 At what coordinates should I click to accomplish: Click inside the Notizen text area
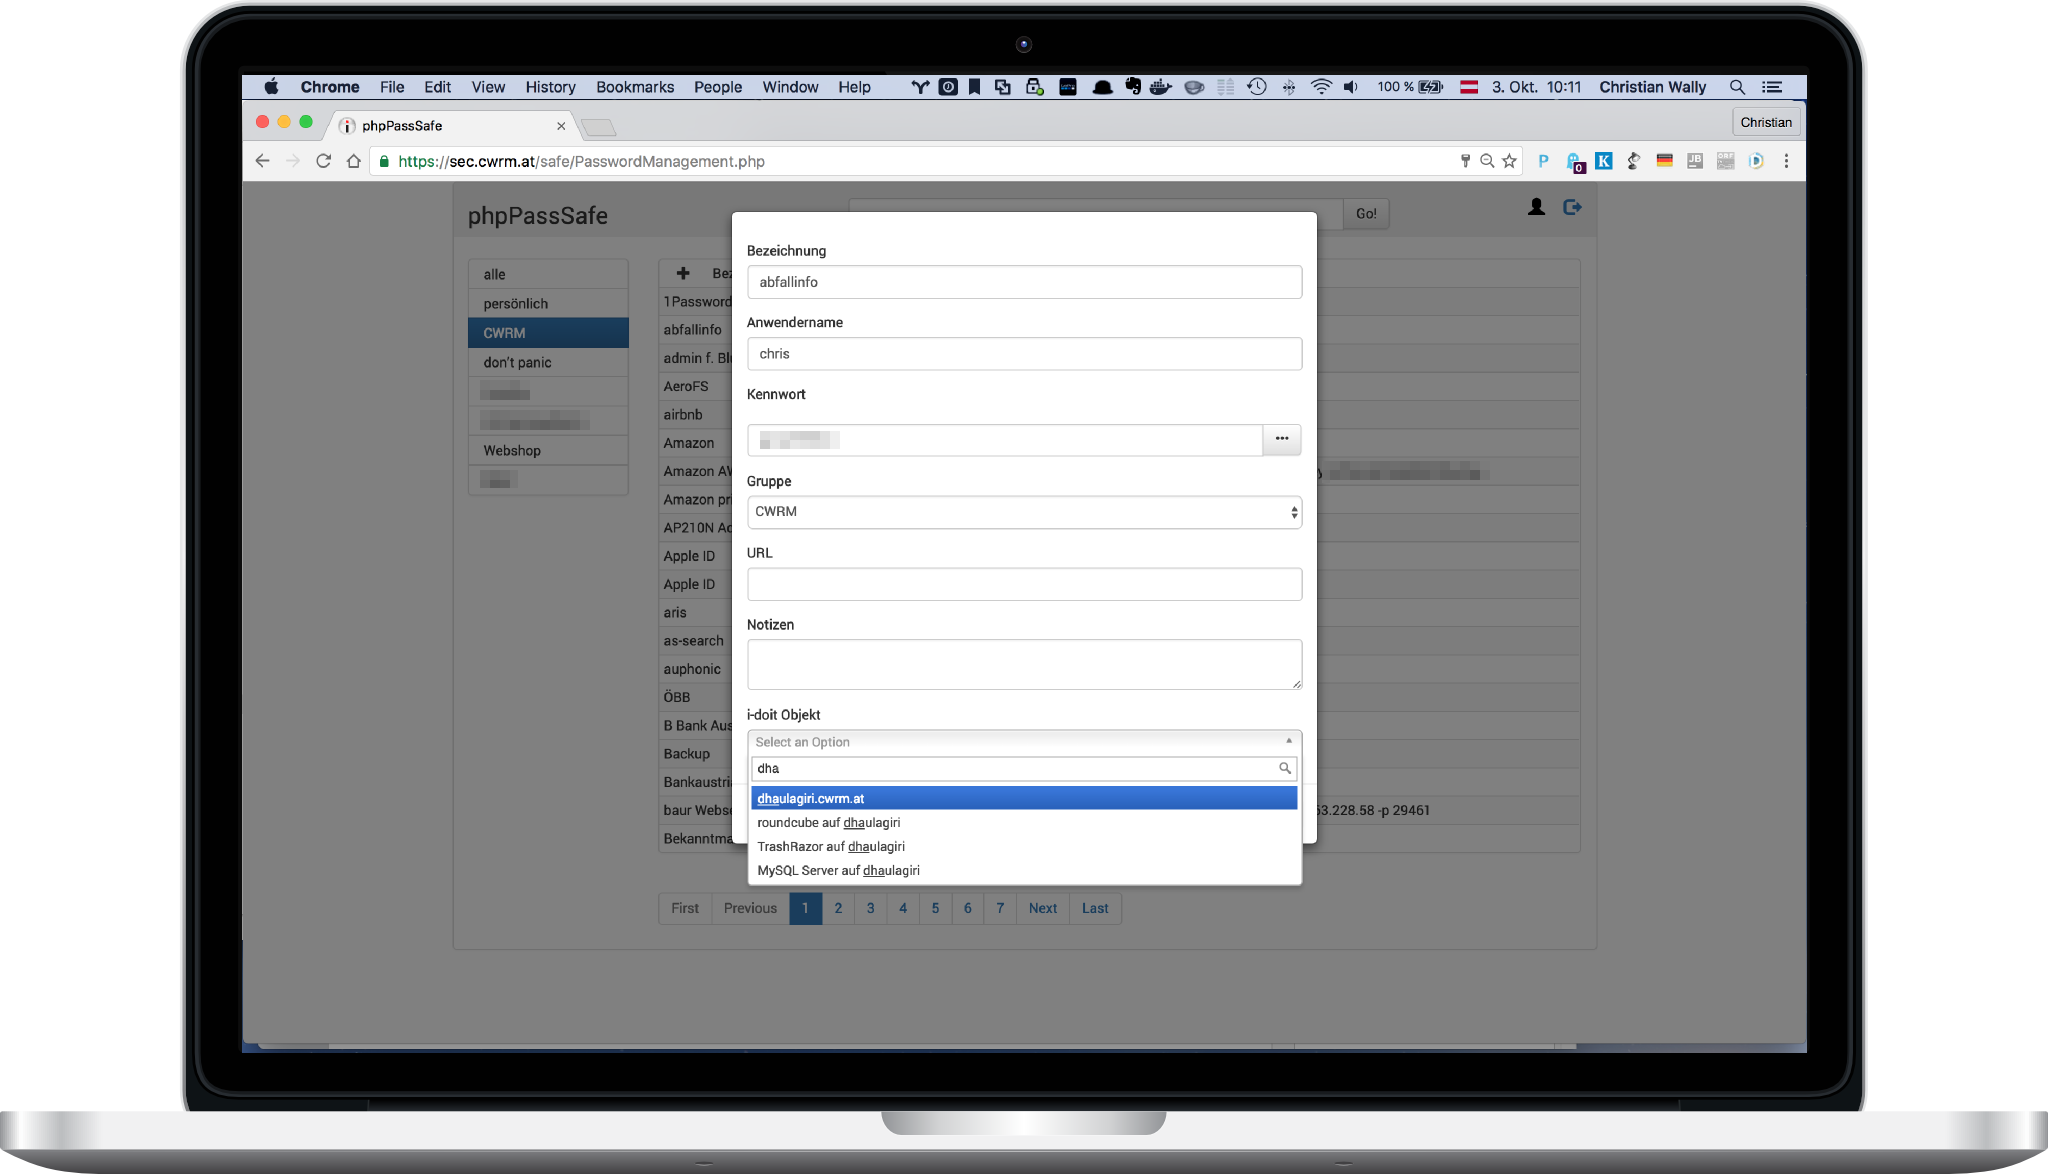[1024, 663]
